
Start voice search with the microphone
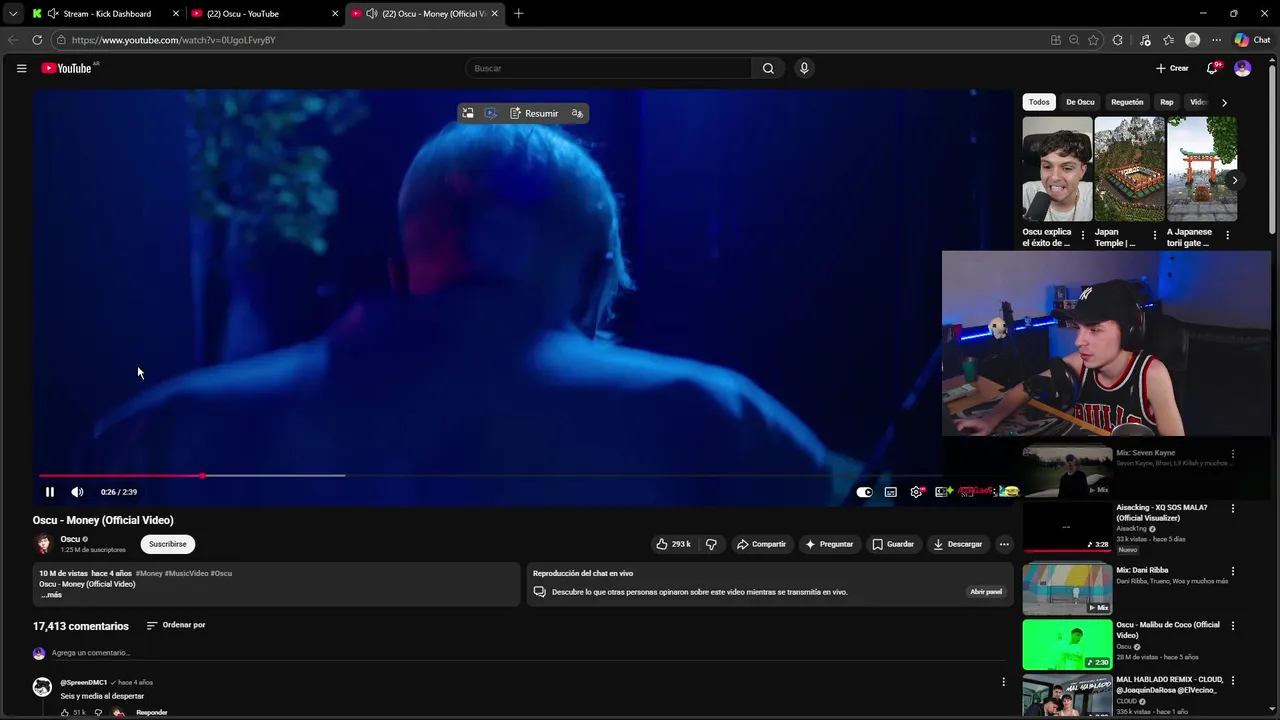coord(804,68)
